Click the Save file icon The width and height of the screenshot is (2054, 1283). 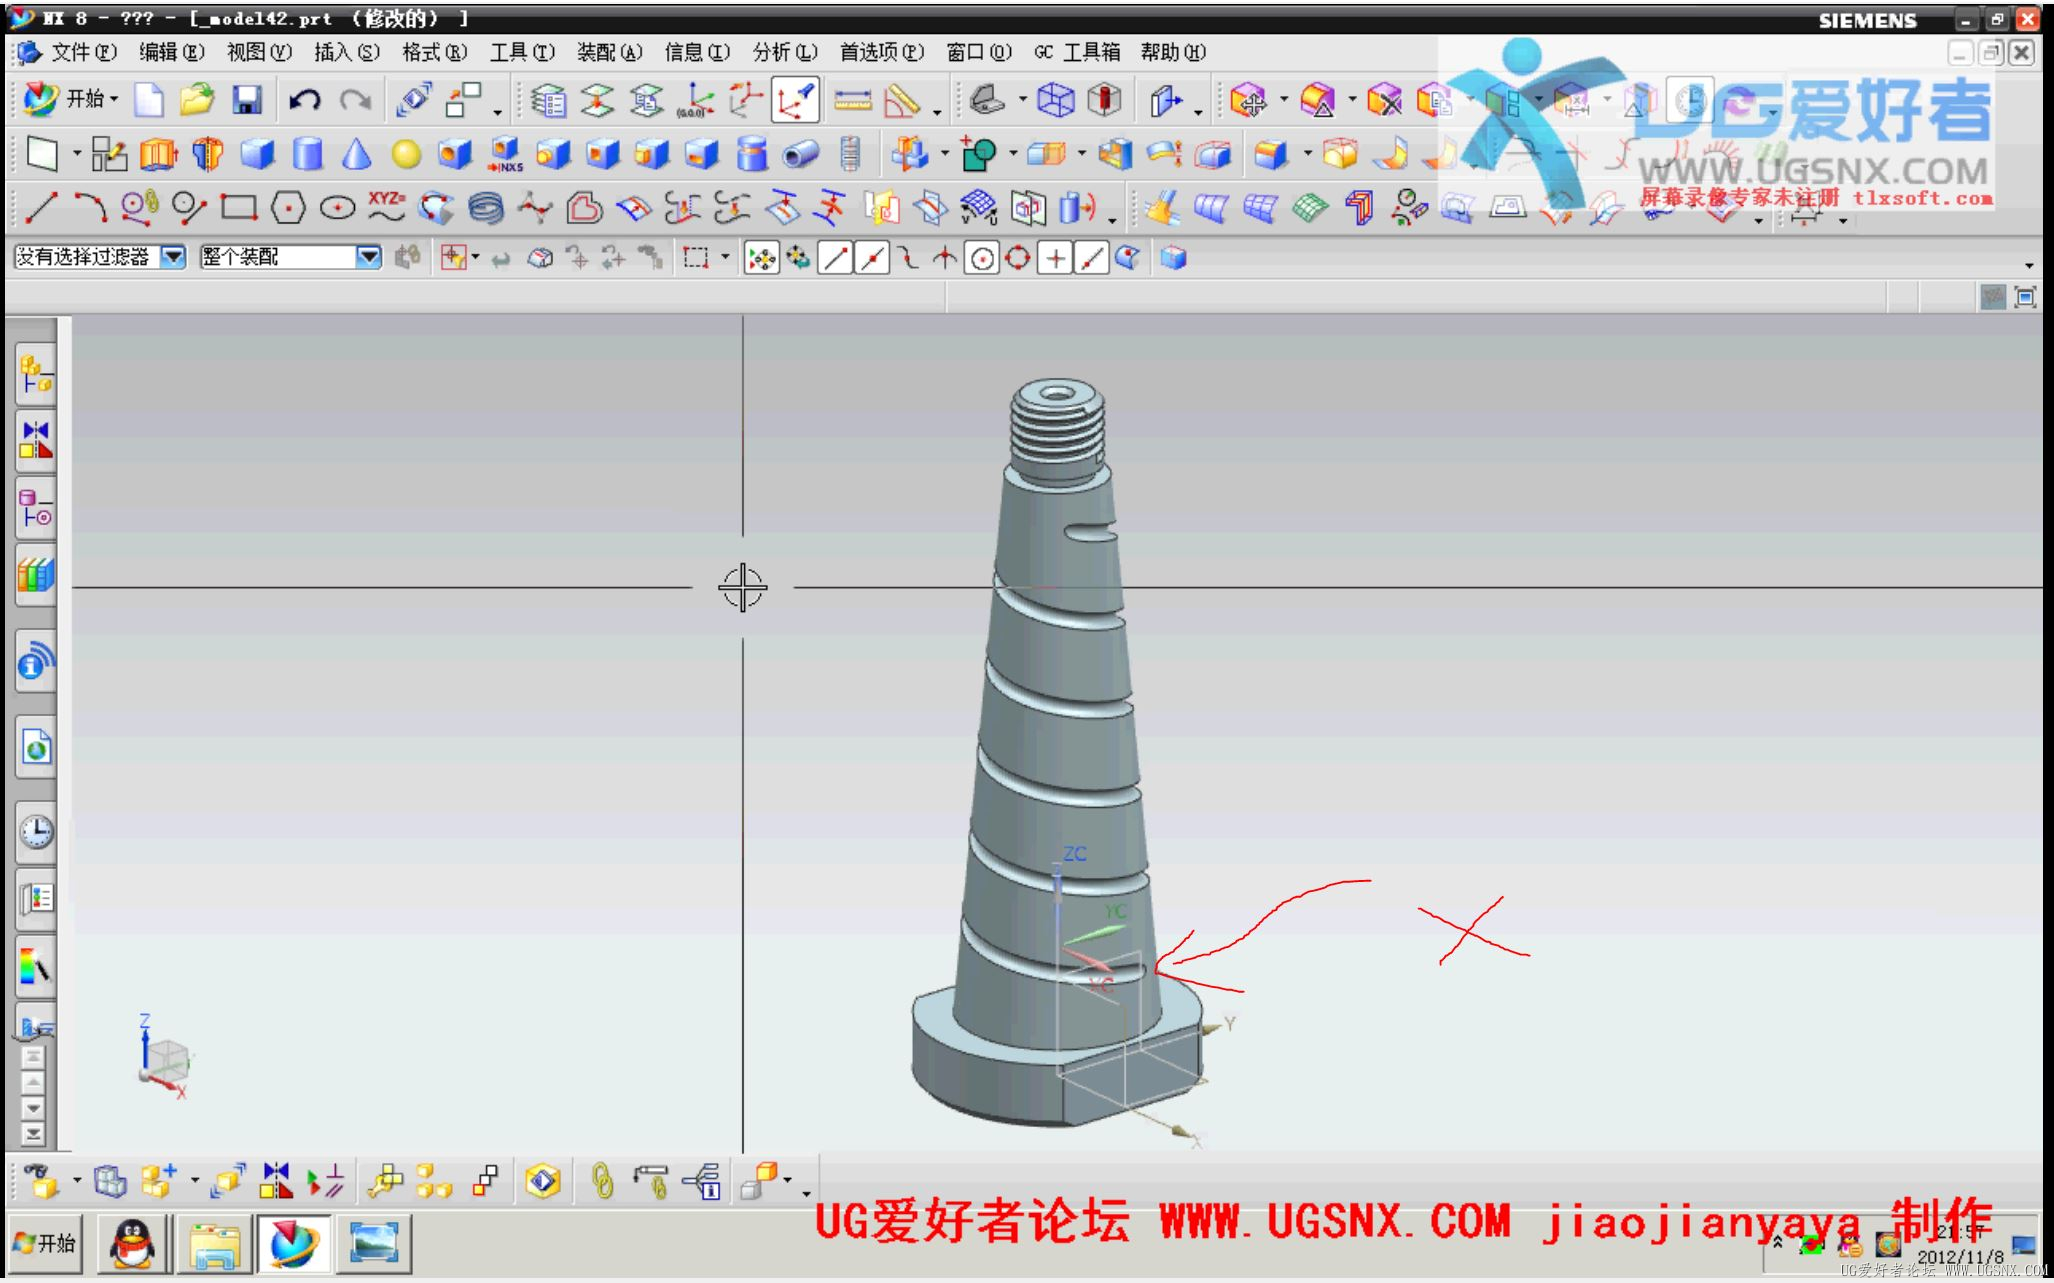click(x=246, y=100)
